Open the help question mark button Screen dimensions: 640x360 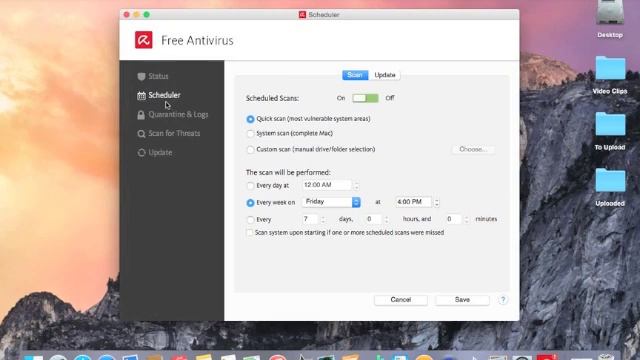click(x=503, y=300)
